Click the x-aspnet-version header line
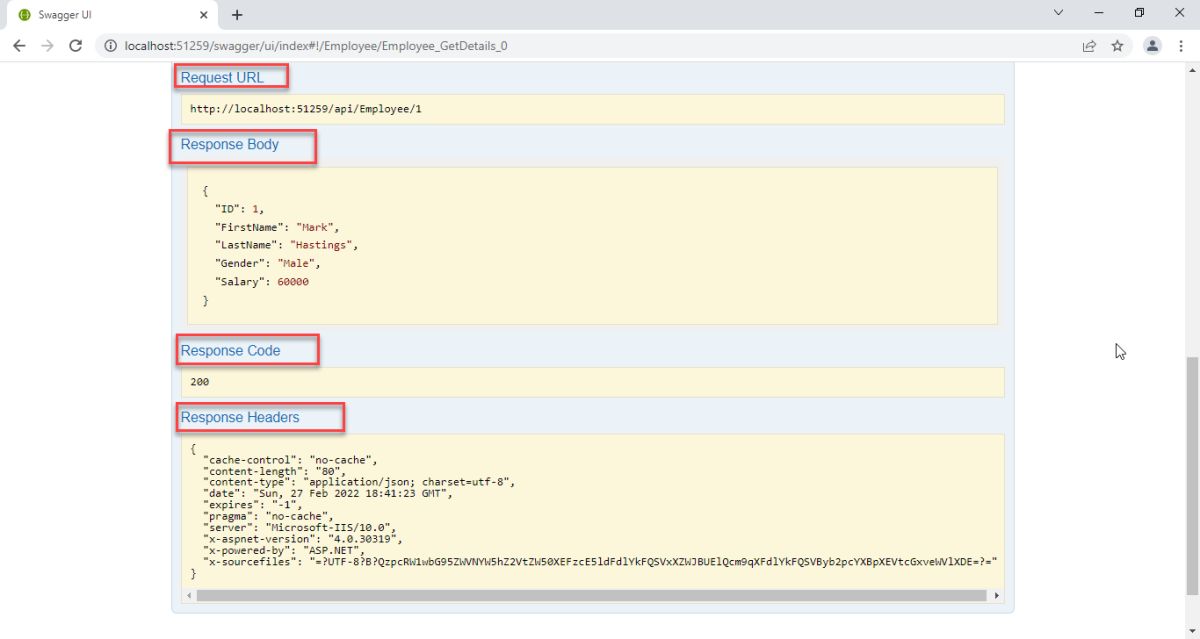Viewport: 1200px width, 639px height. click(302, 538)
